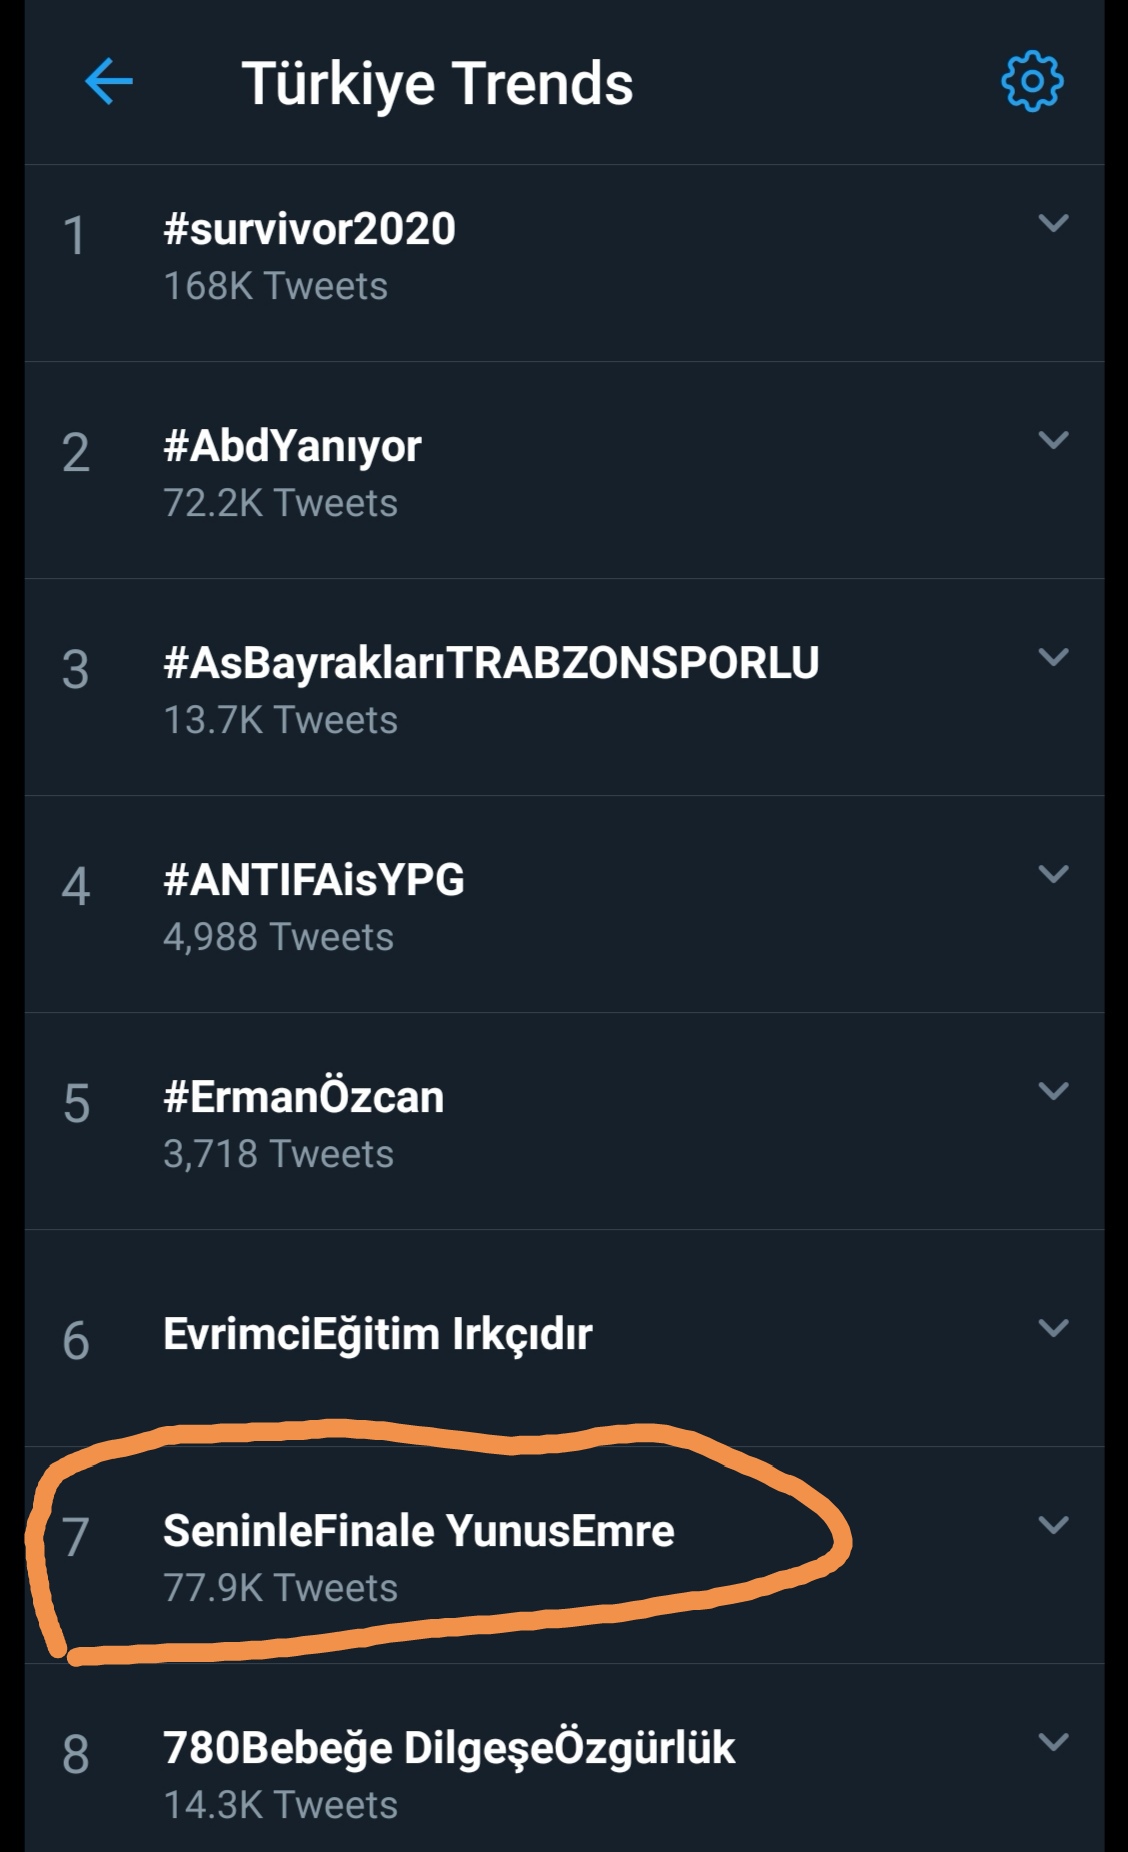The width and height of the screenshot is (1128, 1852).
Task: Tap the back arrow icon
Action: (x=109, y=81)
